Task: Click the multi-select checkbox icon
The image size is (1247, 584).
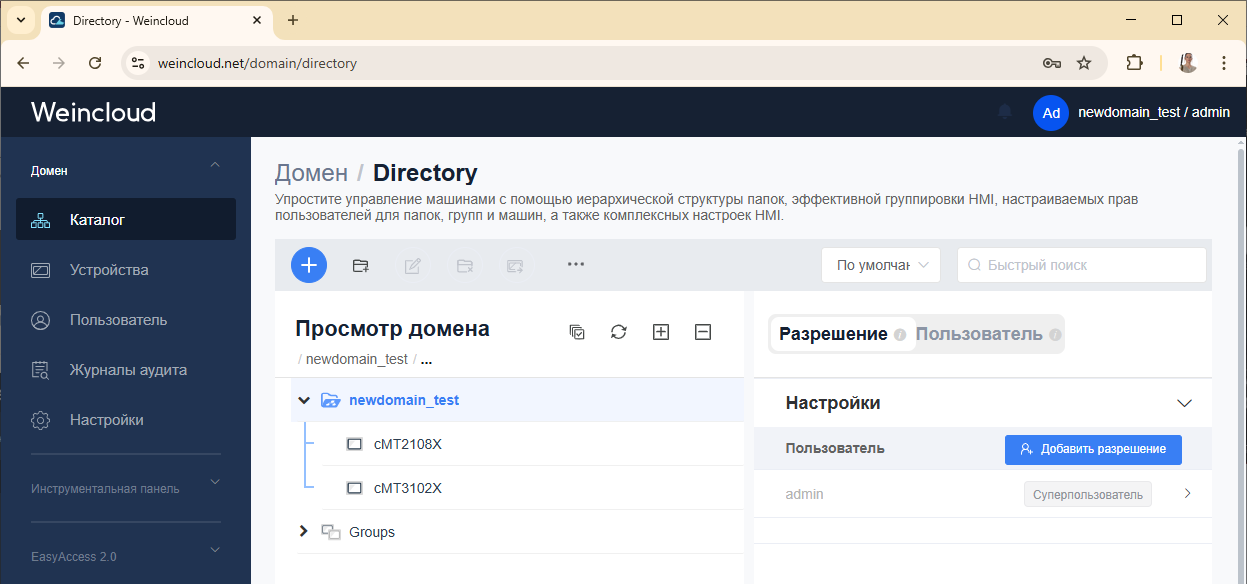Action: [x=577, y=332]
